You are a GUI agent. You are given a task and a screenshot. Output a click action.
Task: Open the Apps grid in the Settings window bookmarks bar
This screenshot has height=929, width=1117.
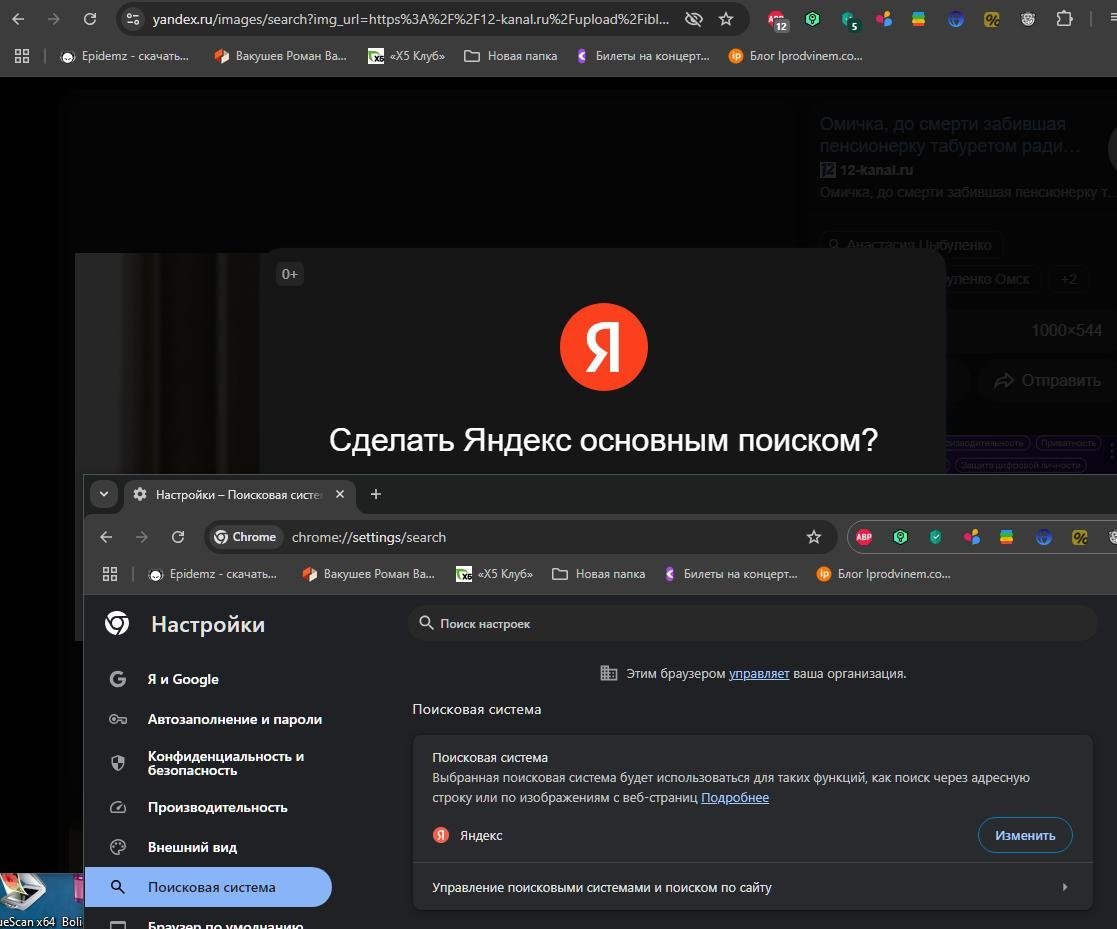[x=110, y=574]
